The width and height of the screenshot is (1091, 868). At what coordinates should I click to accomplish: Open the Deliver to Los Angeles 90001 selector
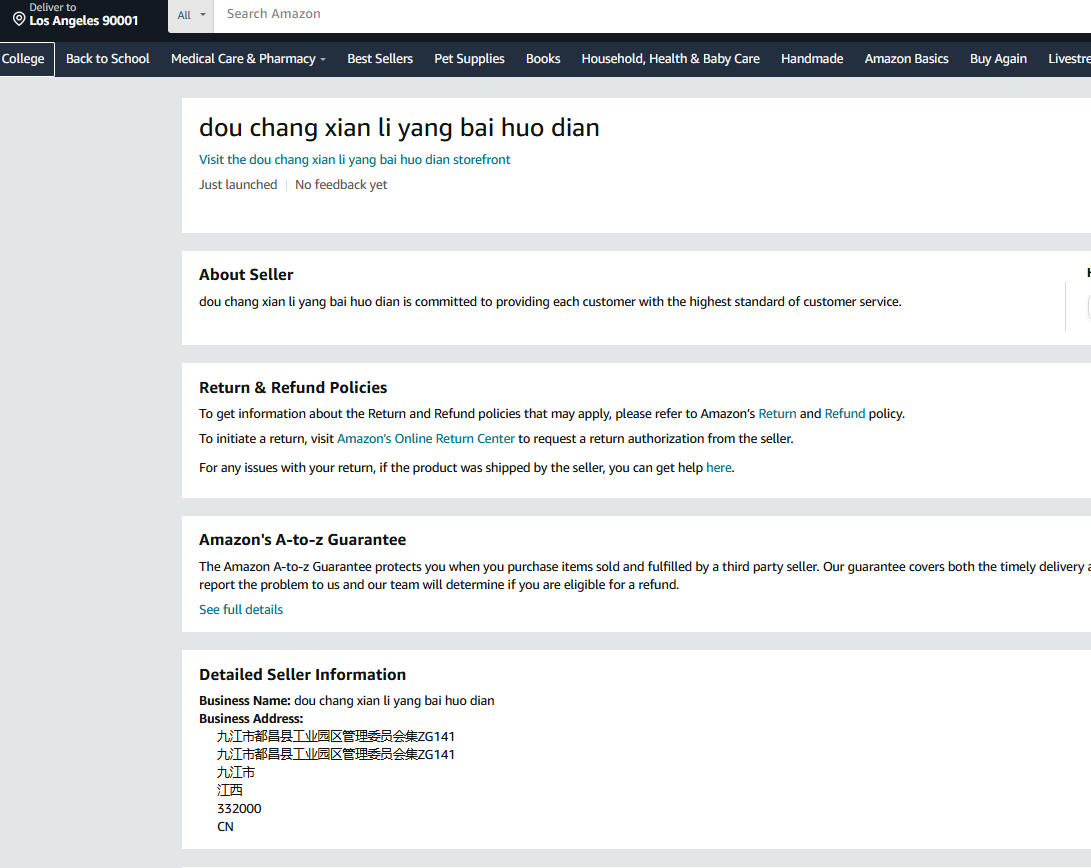(76, 15)
